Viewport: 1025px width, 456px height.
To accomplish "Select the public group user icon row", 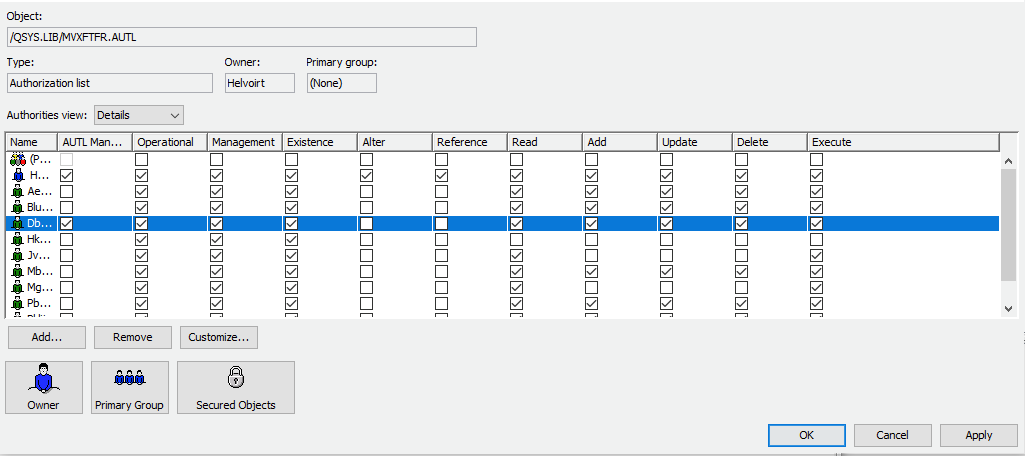I will pos(17,159).
